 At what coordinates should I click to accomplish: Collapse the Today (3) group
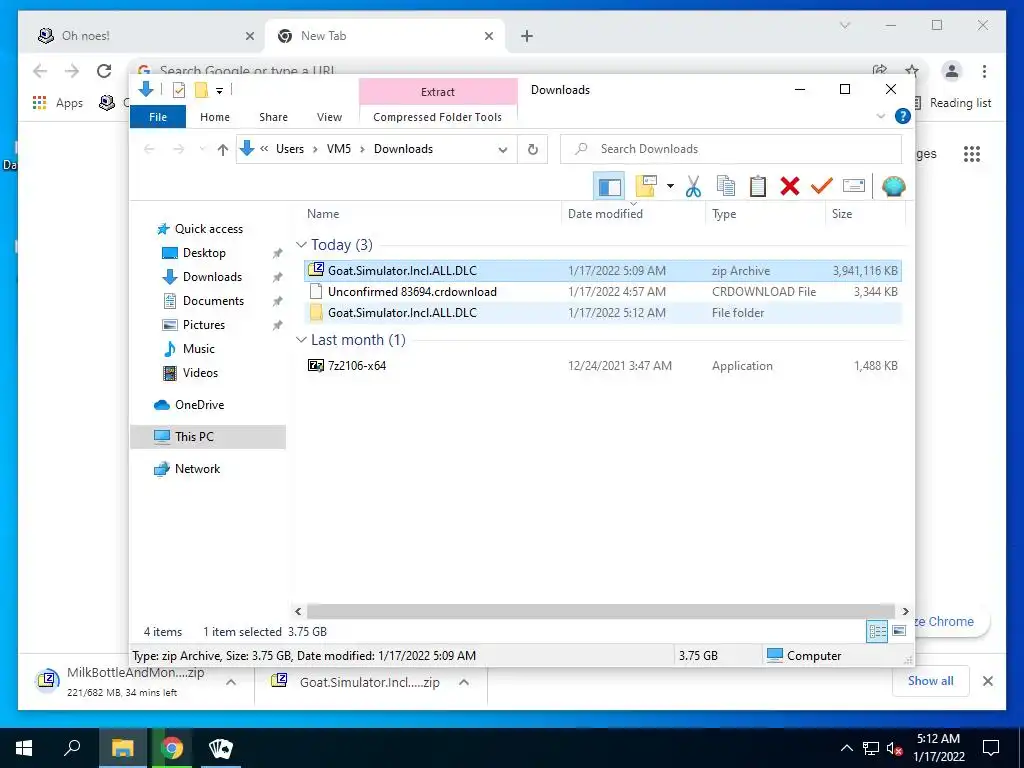[x=301, y=244]
